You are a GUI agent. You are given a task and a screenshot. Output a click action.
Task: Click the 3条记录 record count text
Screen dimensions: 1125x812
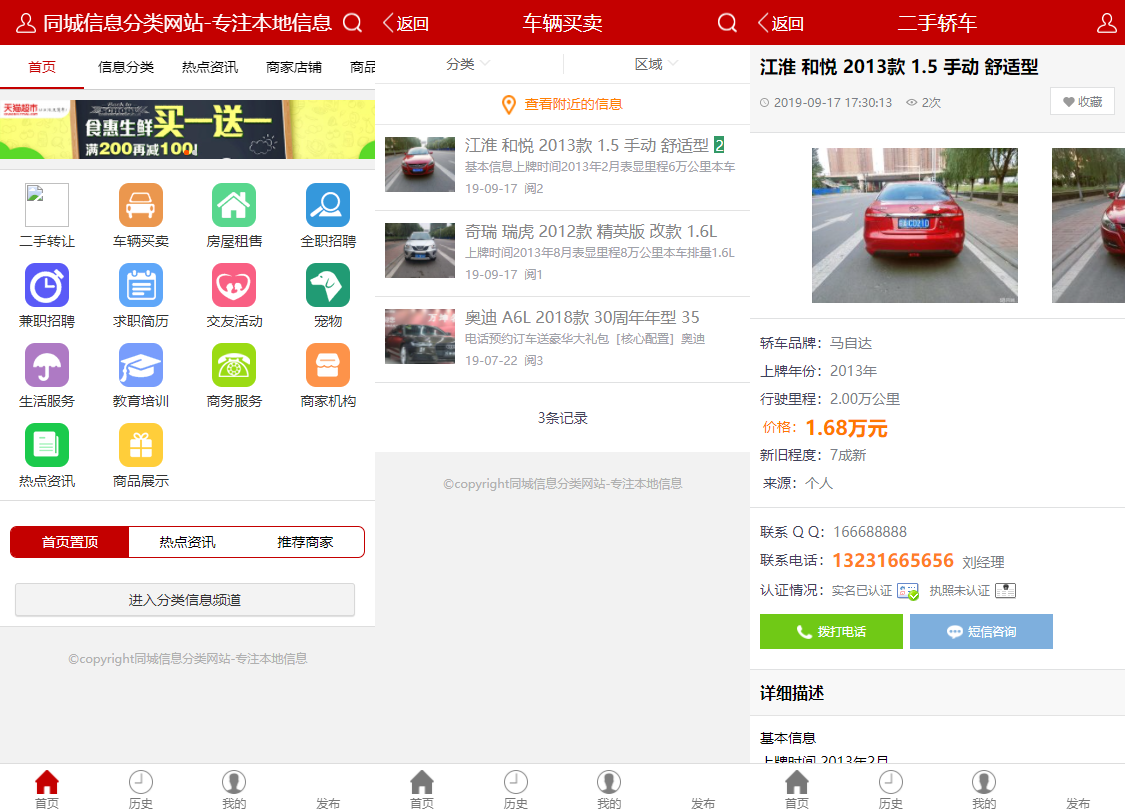562,418
